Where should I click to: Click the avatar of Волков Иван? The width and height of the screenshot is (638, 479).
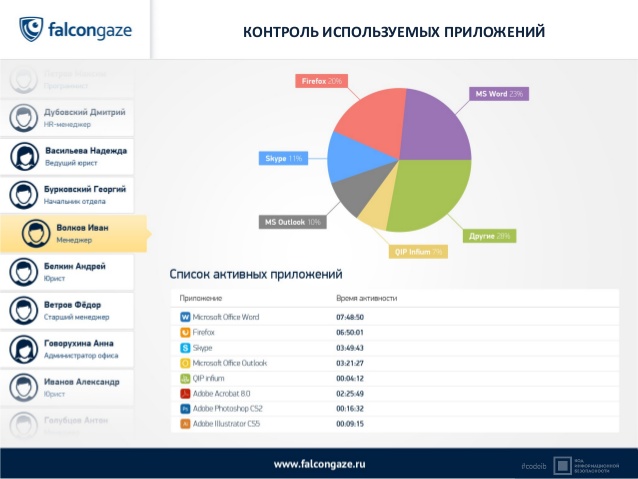click(36, 234)
